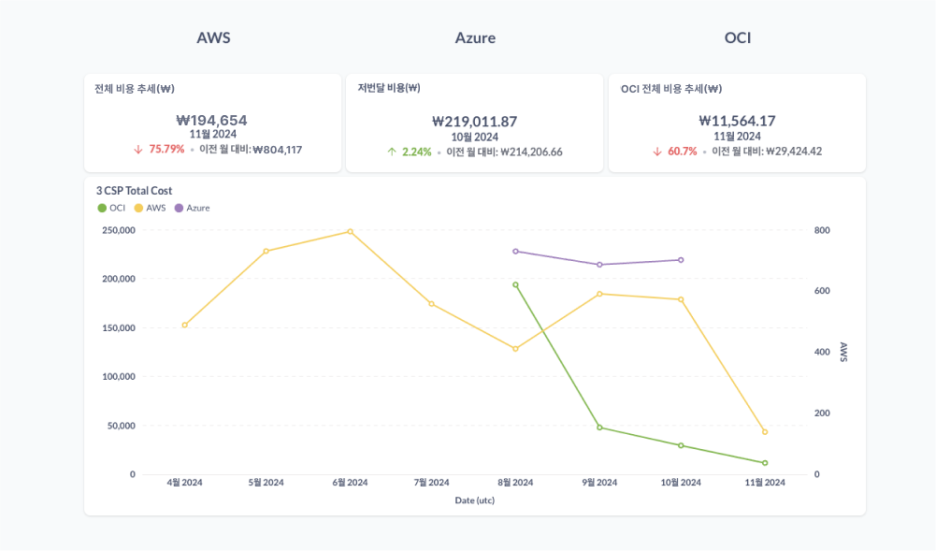Click the 8월 2024 x-axis label
This screenshot has width=936, height=551.
pos(516,483)
